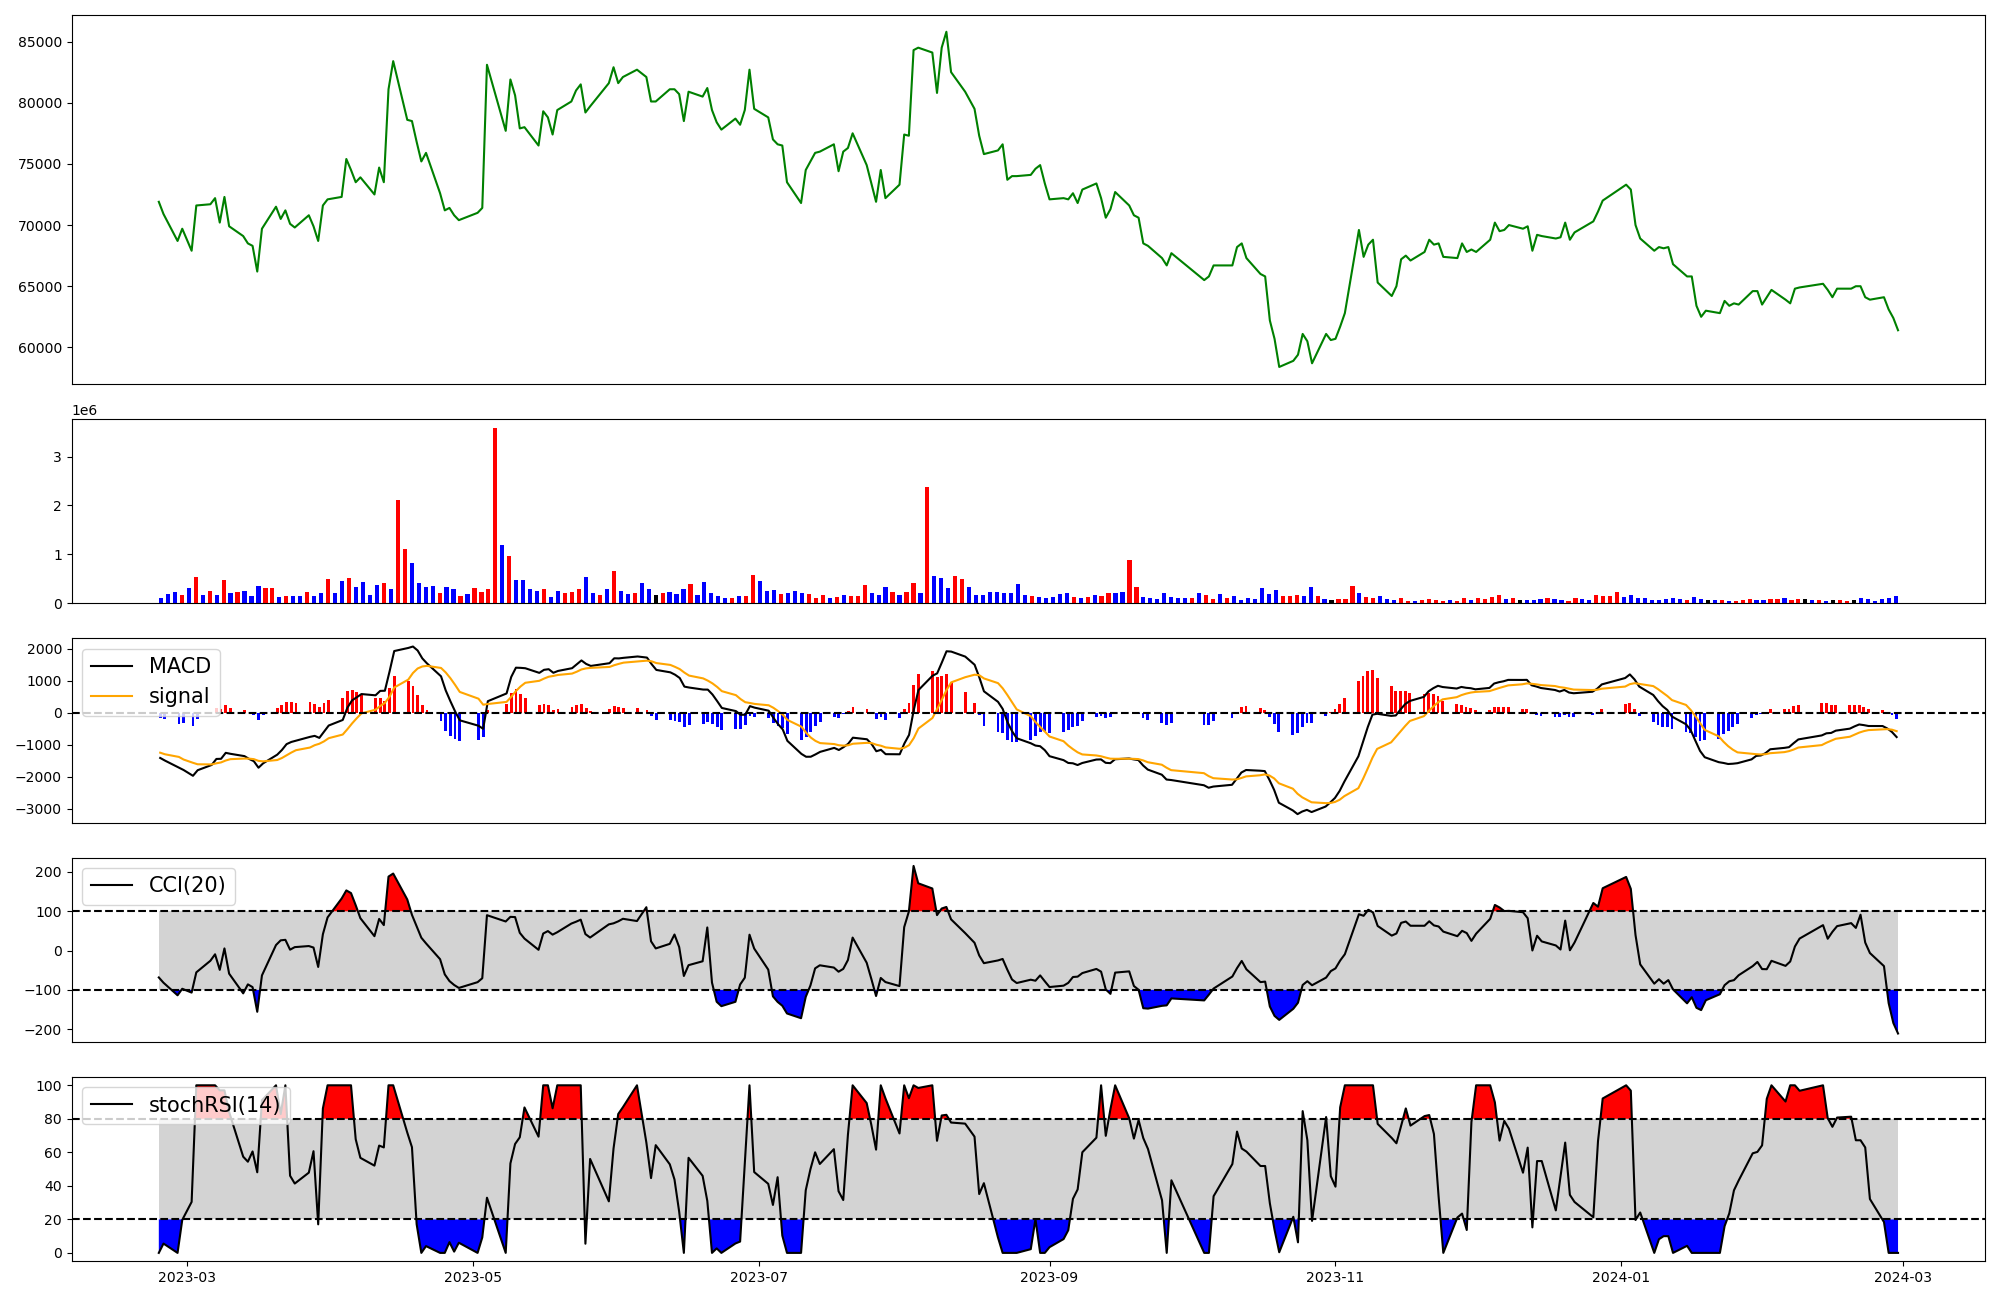Click the 2023-03 x-axis date label
Viewport: 2000px width, 1300px height.
[x=187, y=1277]
